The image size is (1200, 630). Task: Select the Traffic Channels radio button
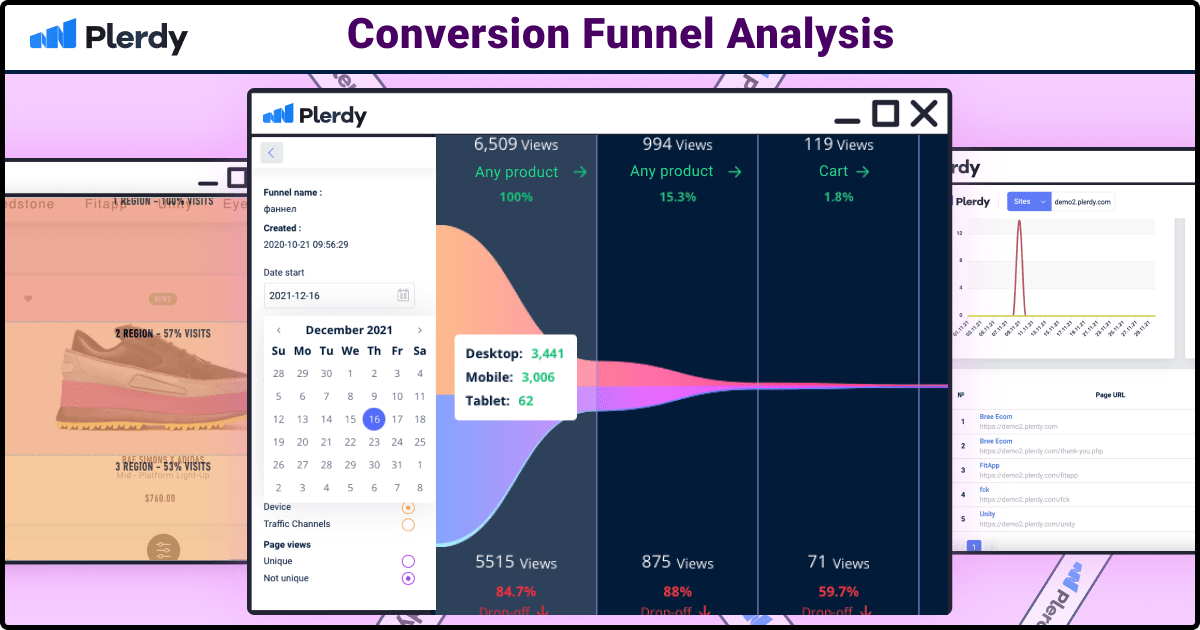coord(408,523)
